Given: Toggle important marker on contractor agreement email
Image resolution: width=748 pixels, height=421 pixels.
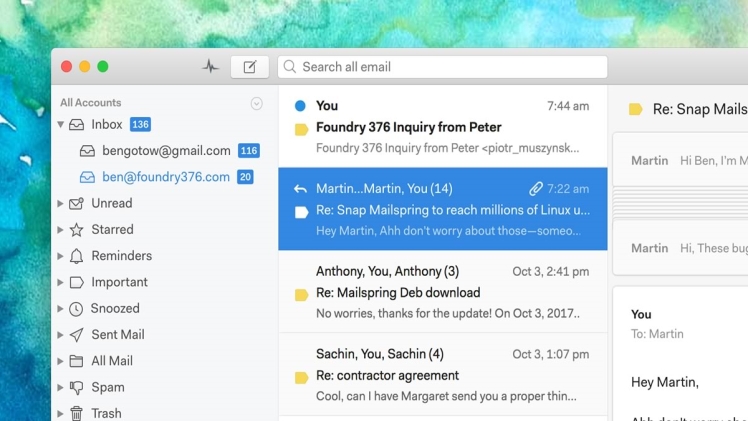Looking at the screenshot, I should click(301, 378).
